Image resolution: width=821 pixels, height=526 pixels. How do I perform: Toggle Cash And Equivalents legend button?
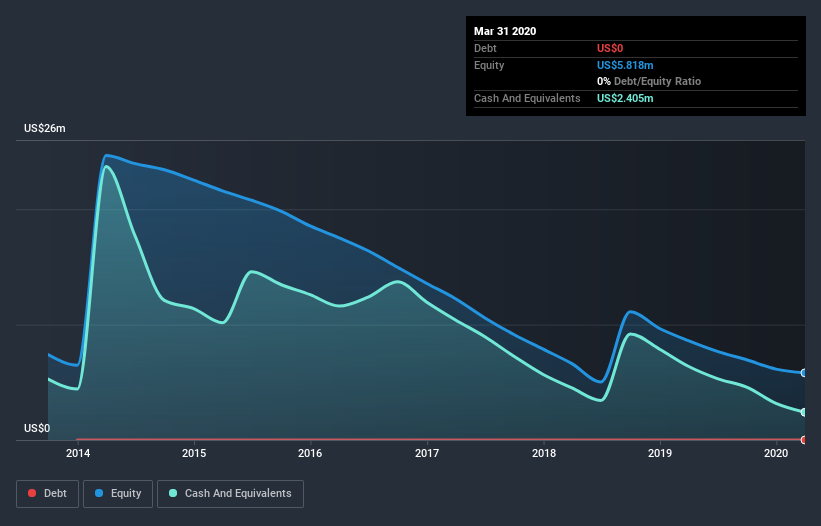tap(230, 494)
